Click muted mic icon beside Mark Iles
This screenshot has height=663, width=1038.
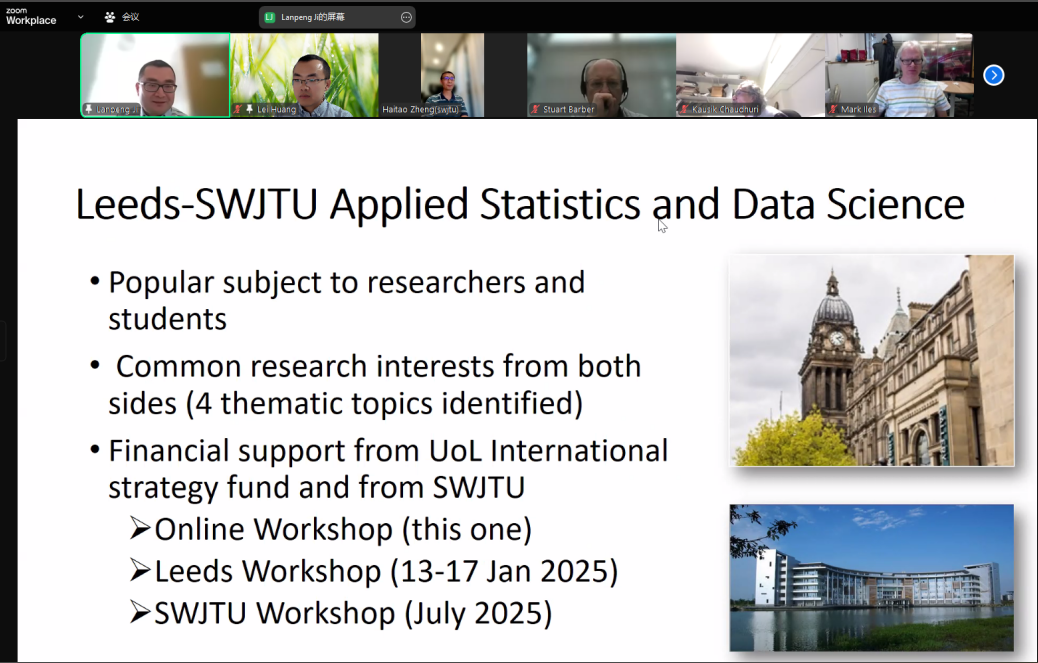(x=833, y=109)
